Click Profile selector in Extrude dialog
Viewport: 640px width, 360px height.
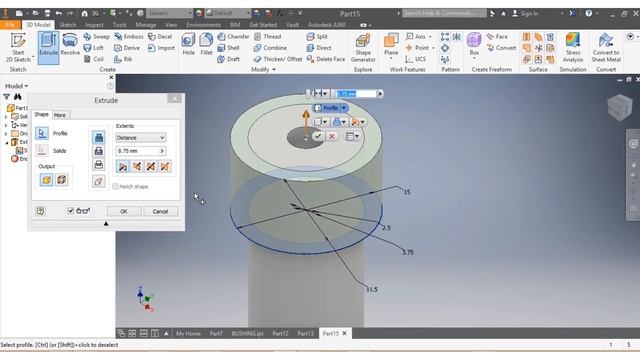(x=42, y=133)
